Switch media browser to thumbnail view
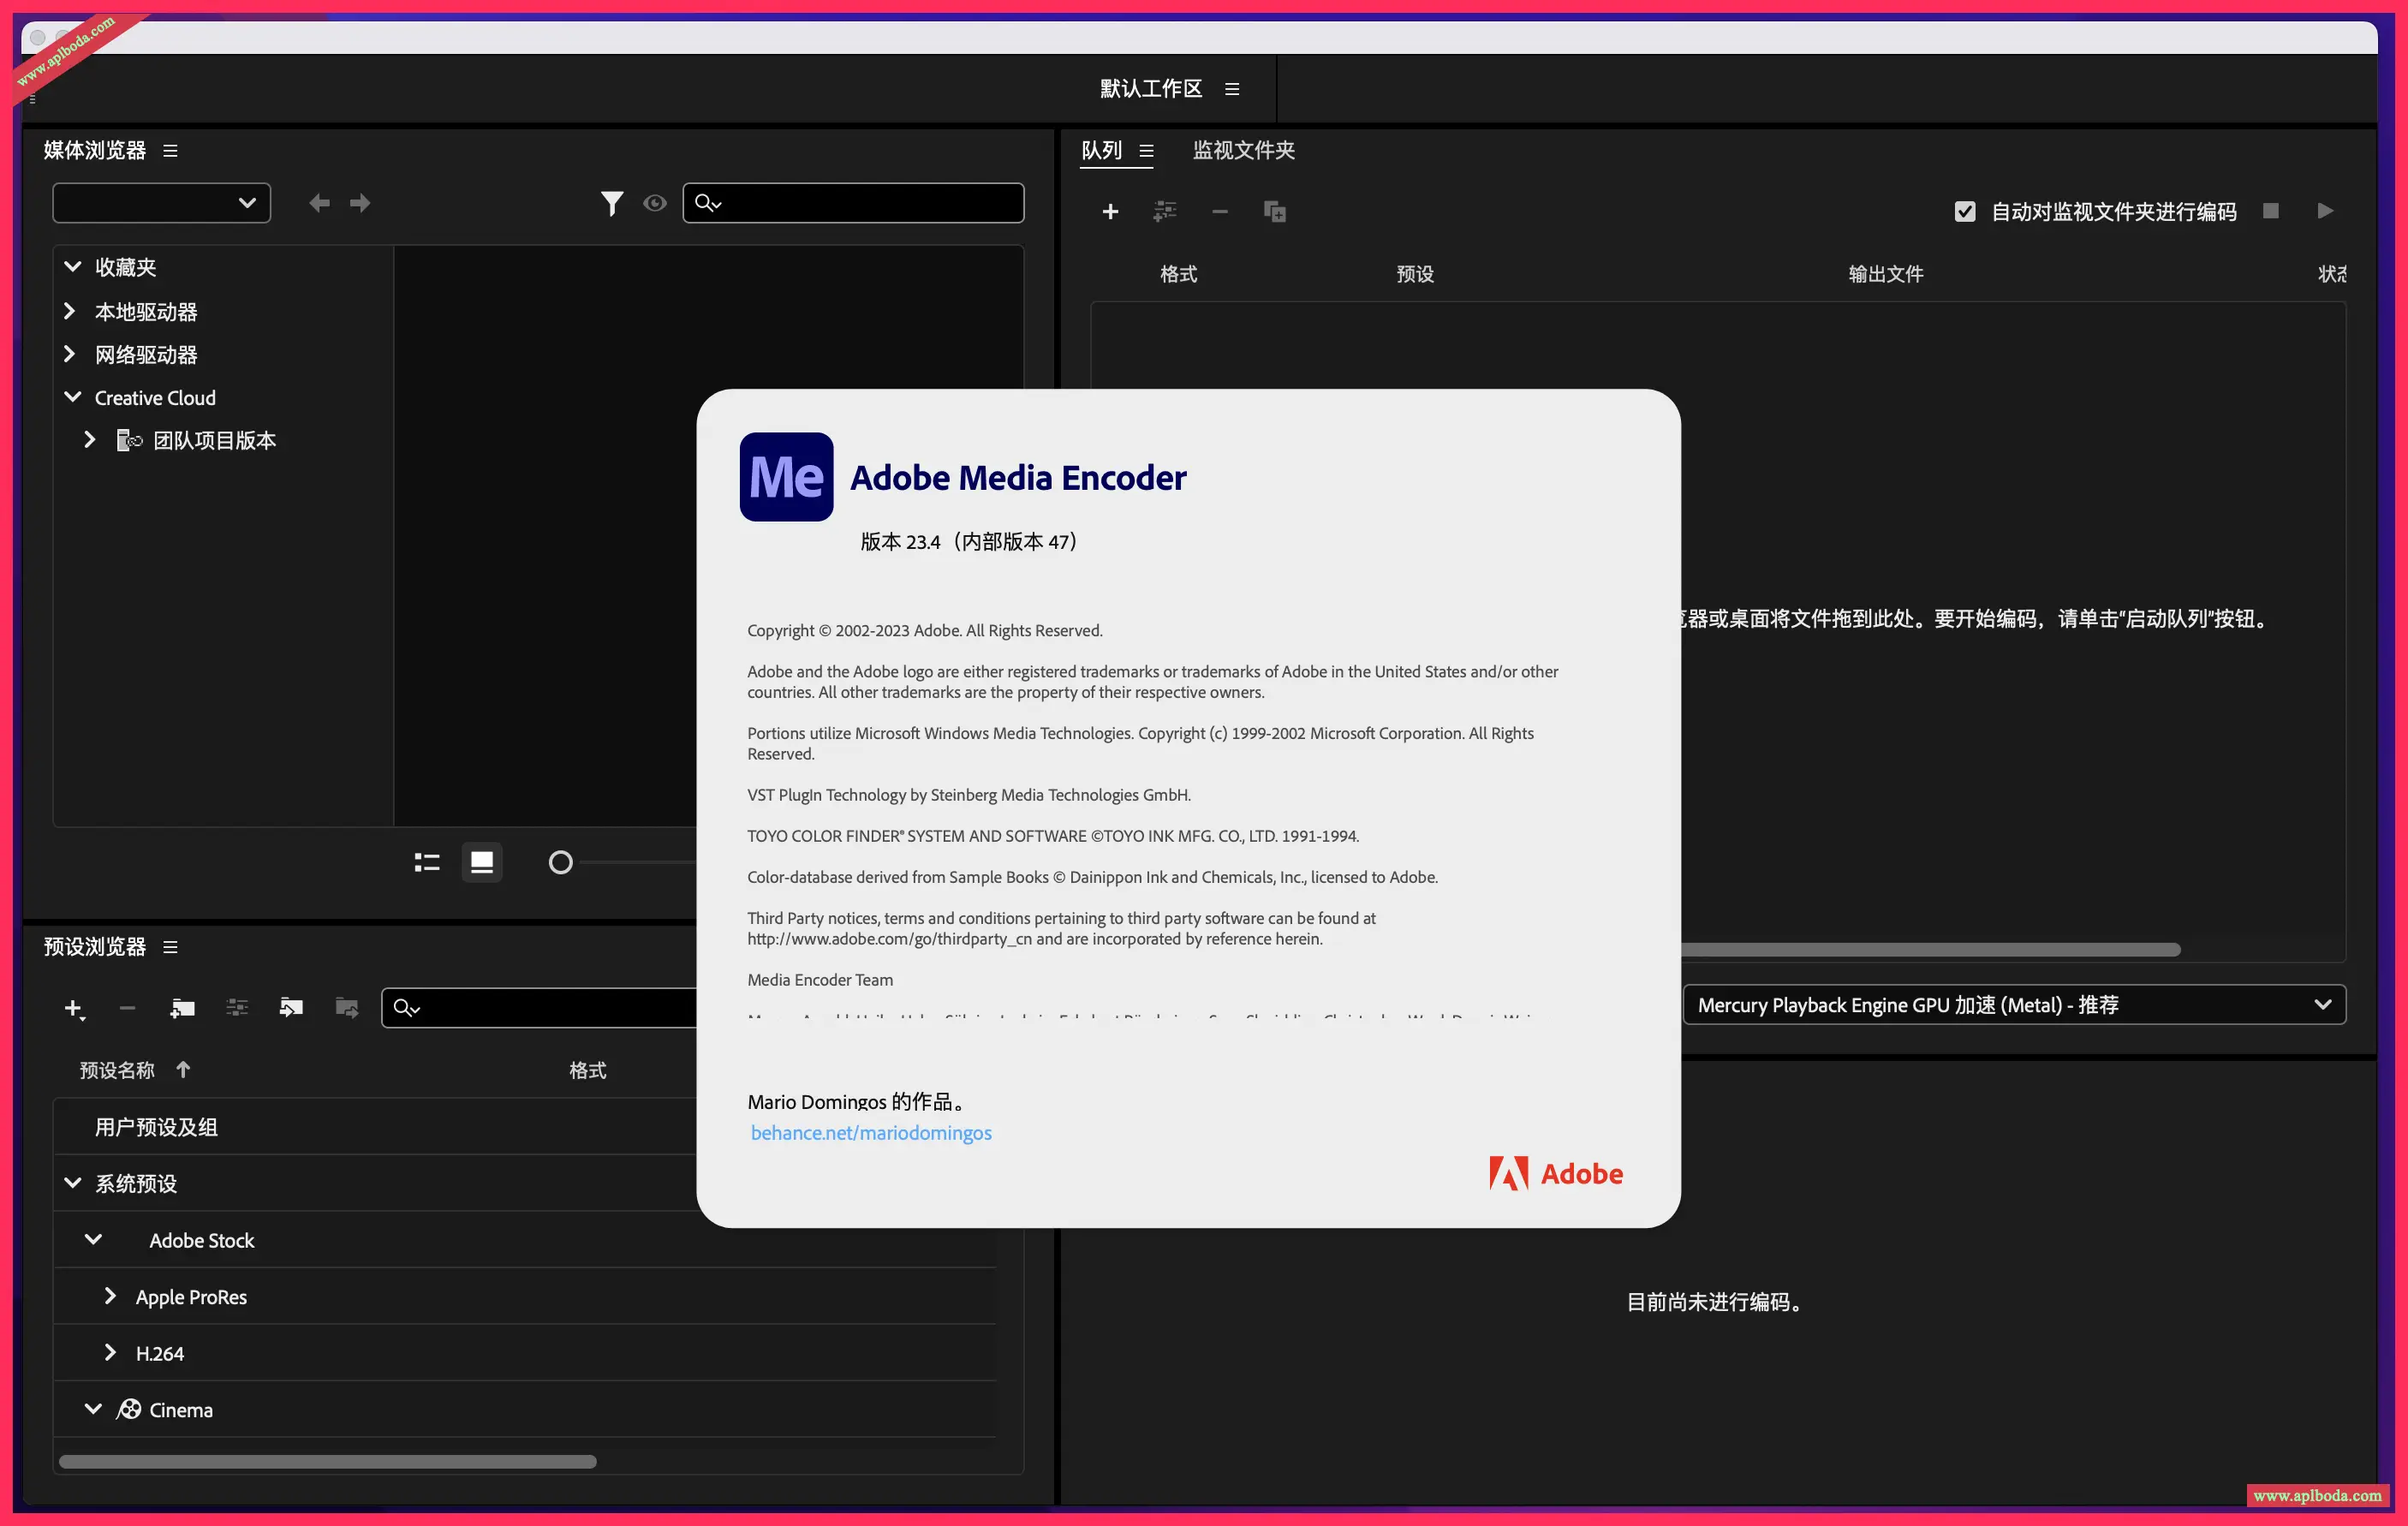Screen dimensions: 2408x1526 [482, 862]
